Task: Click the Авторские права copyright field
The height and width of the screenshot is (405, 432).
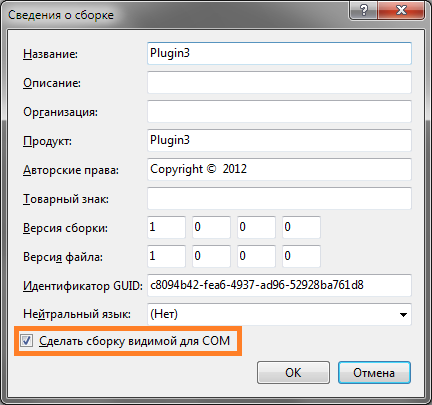Action: 279,169
